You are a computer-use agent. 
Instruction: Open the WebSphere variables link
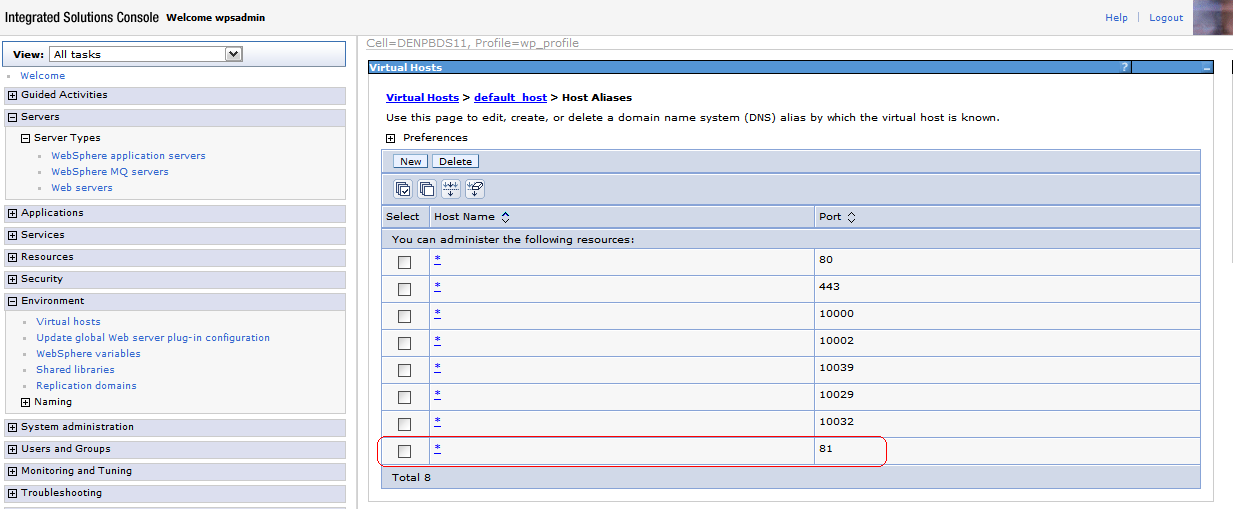tap(88, 354)
